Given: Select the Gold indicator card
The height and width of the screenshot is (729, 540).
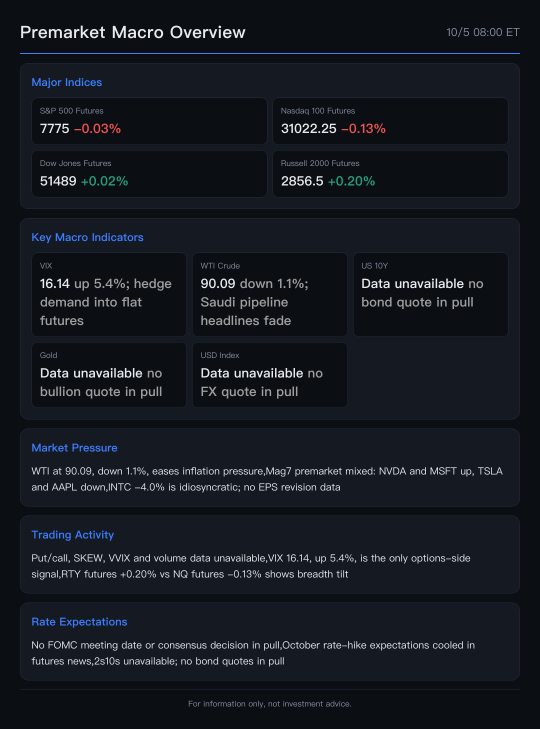Looking at the screenshot, I should 109,375.
